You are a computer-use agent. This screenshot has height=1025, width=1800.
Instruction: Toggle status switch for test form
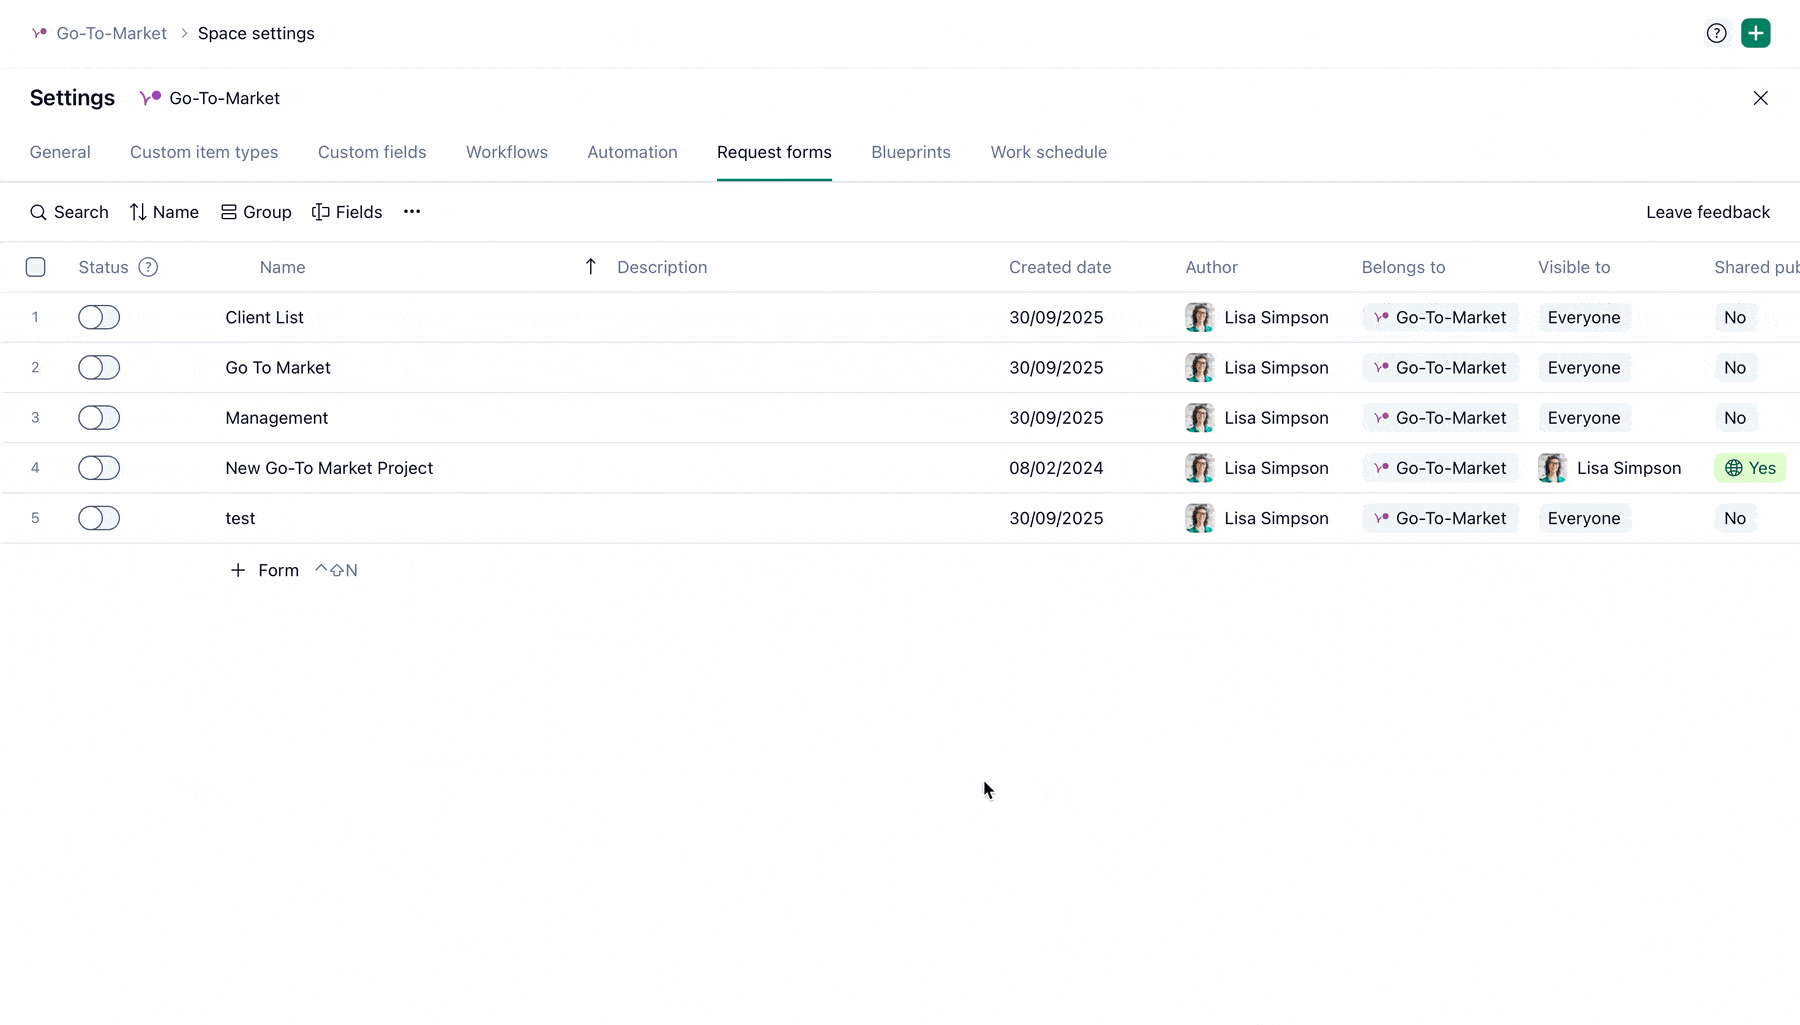click(x=99, y=518)
